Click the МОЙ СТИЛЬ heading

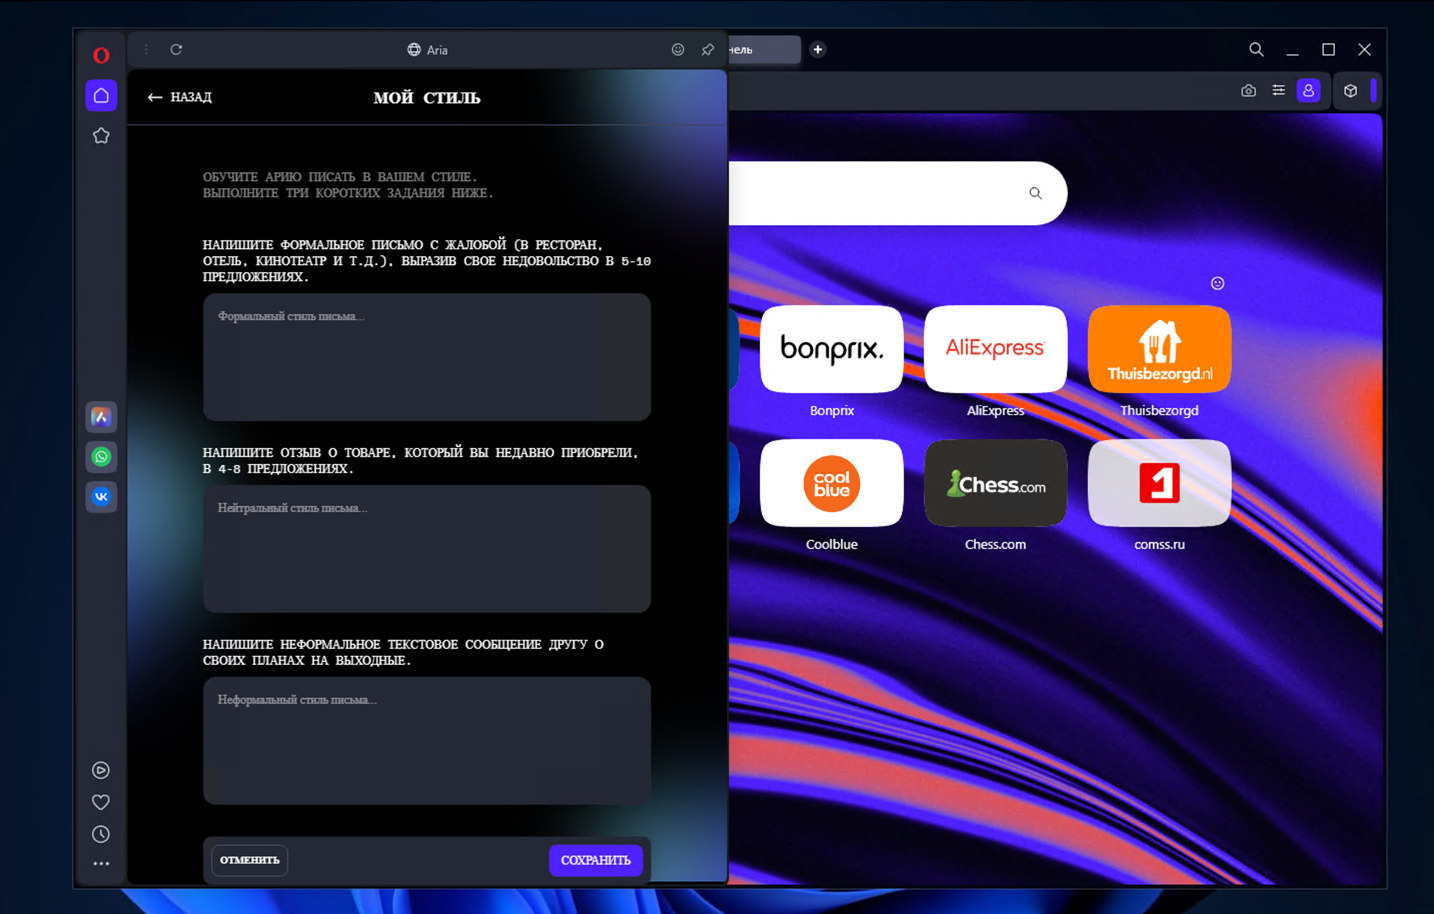[427, 97]
